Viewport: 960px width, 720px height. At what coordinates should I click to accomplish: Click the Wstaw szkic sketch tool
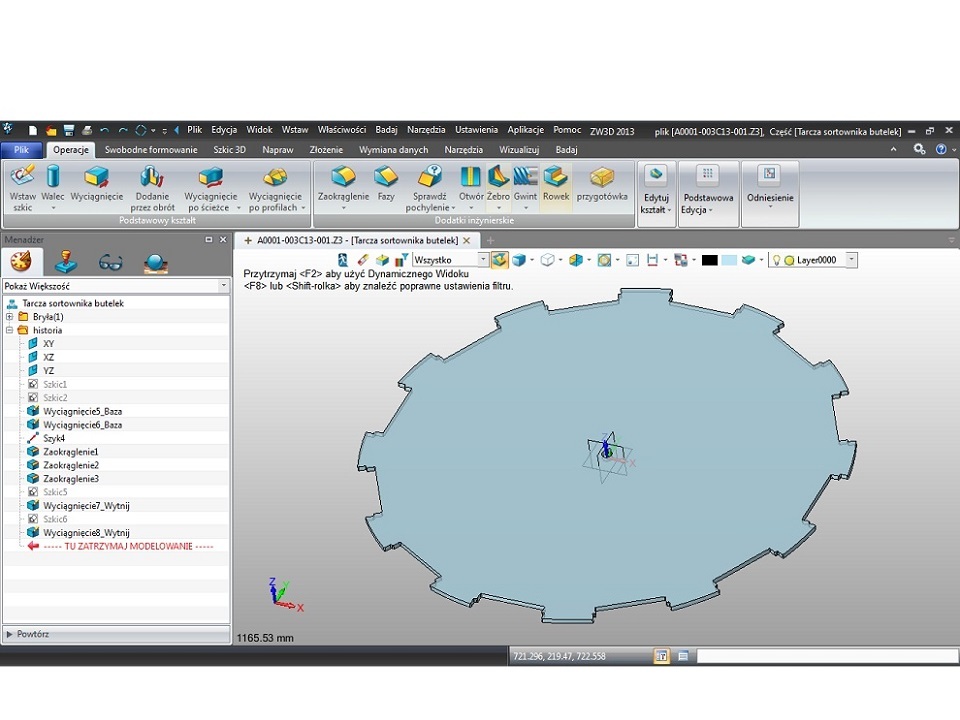(x=22, y=185)
